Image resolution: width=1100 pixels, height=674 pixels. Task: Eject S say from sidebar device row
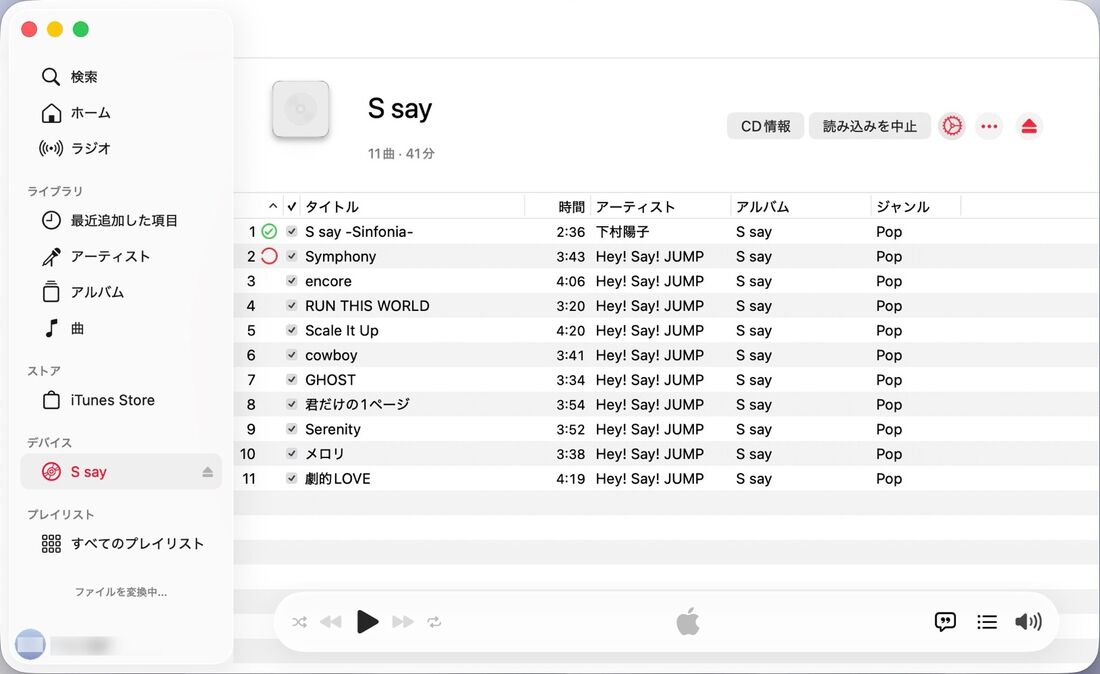207,471
